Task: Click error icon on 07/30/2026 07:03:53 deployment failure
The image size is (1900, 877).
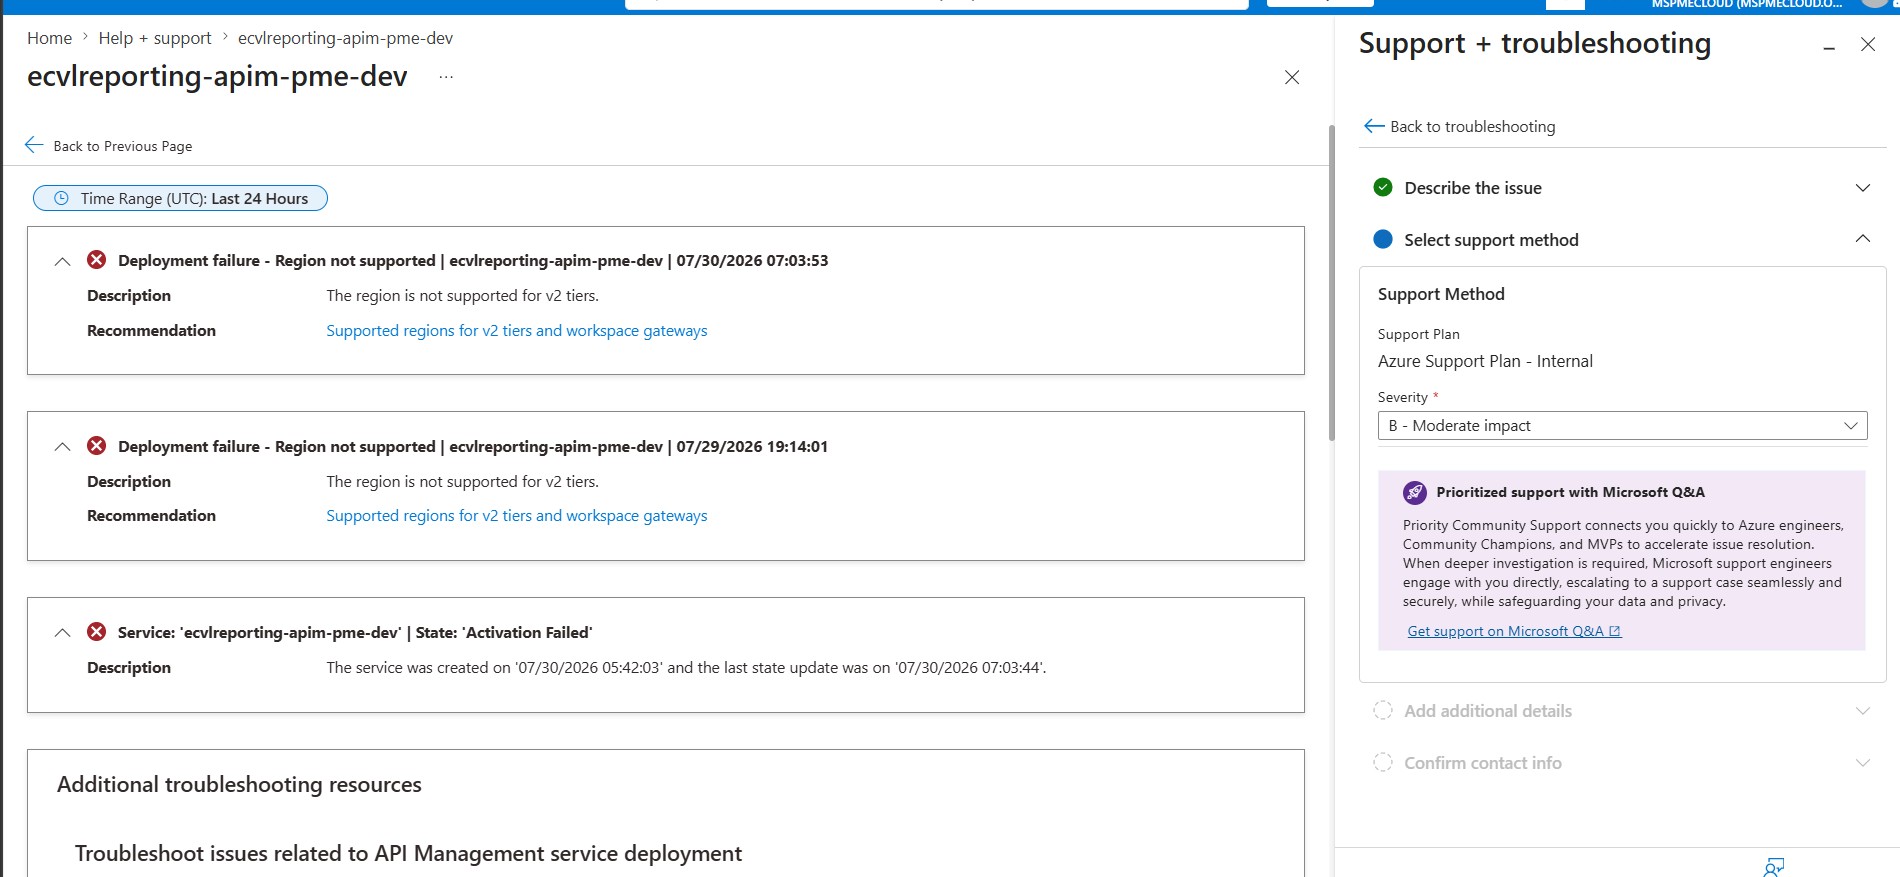Action: coord(96,260)
